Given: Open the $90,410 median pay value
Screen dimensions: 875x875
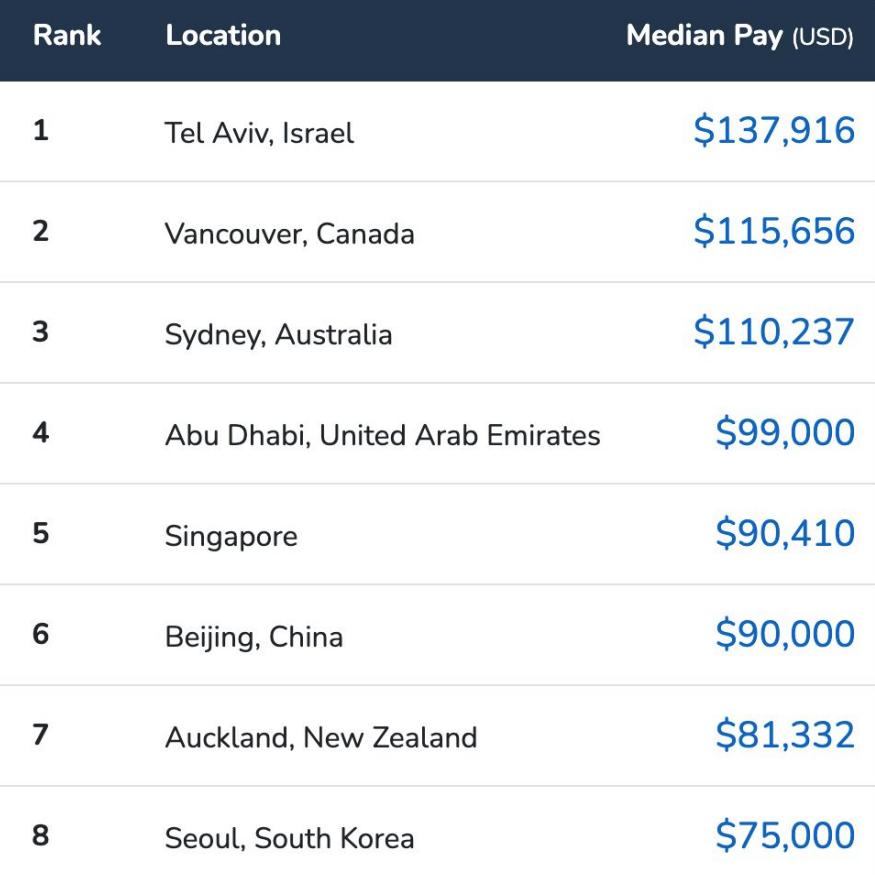Looking at the screenshot, I should (785, 533).
